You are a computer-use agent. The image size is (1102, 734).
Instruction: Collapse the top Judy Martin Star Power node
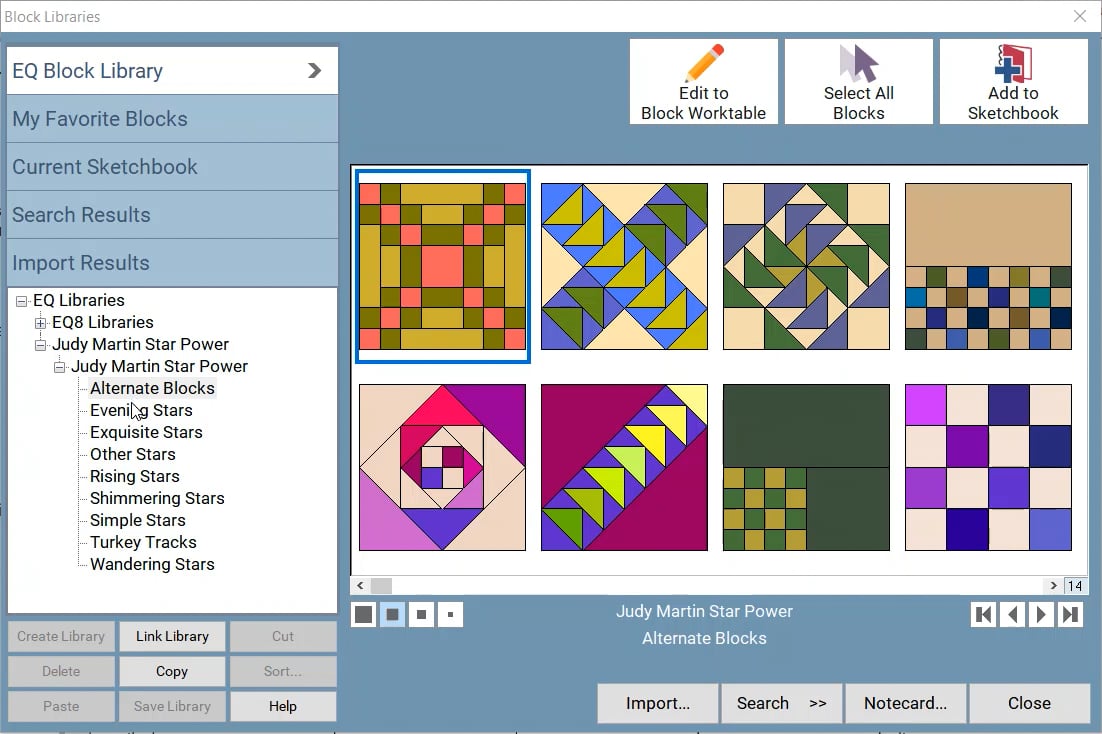point(41,345)
